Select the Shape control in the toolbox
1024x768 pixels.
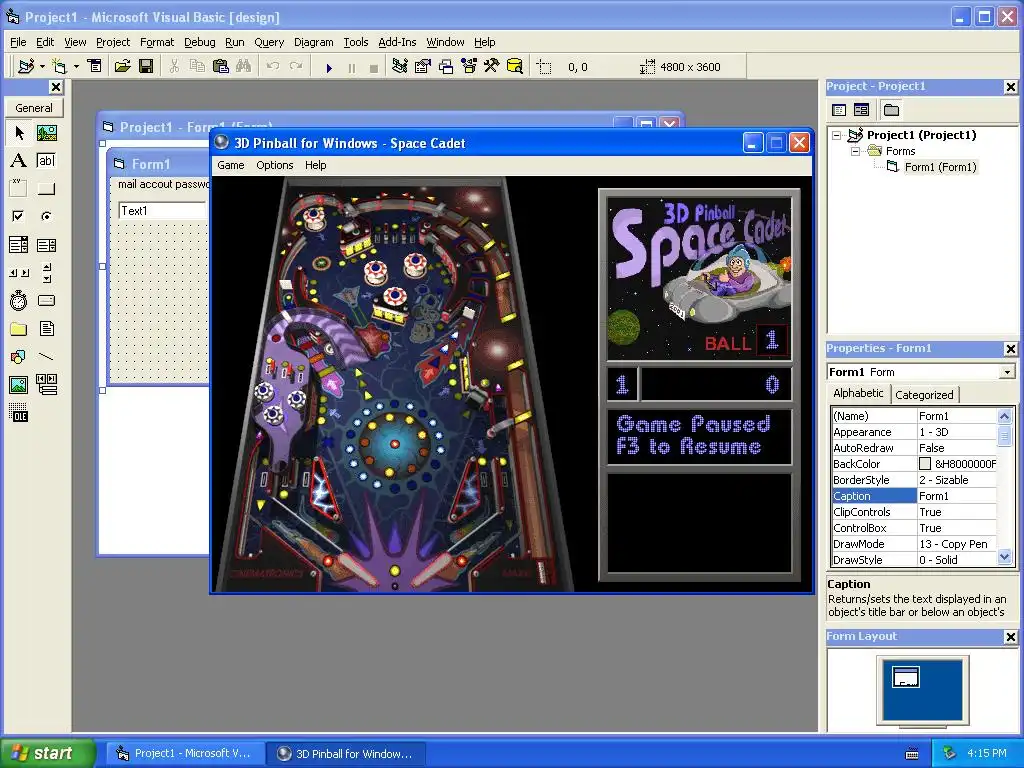(x=19, y=357)
